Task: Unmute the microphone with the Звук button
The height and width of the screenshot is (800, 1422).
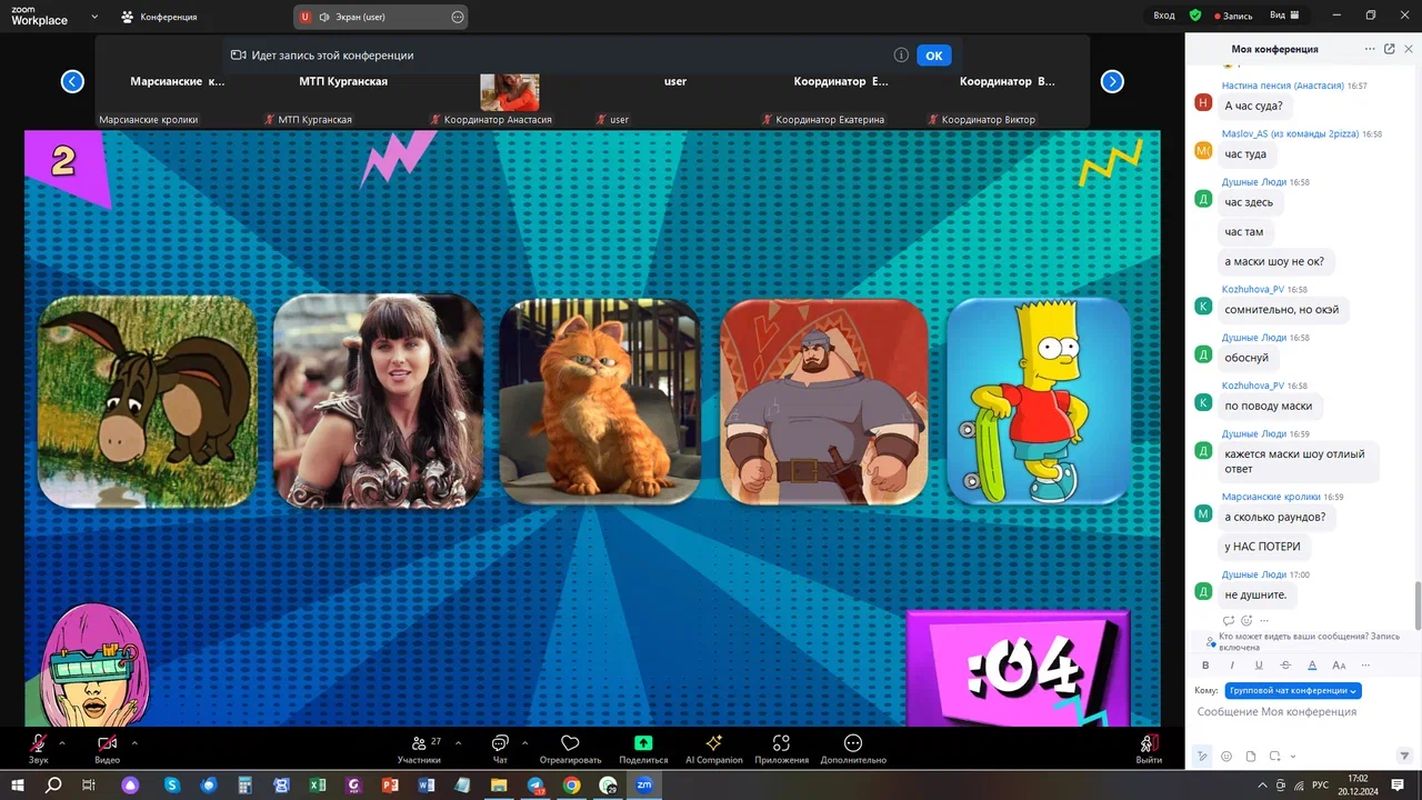Action: click(38, 748)
